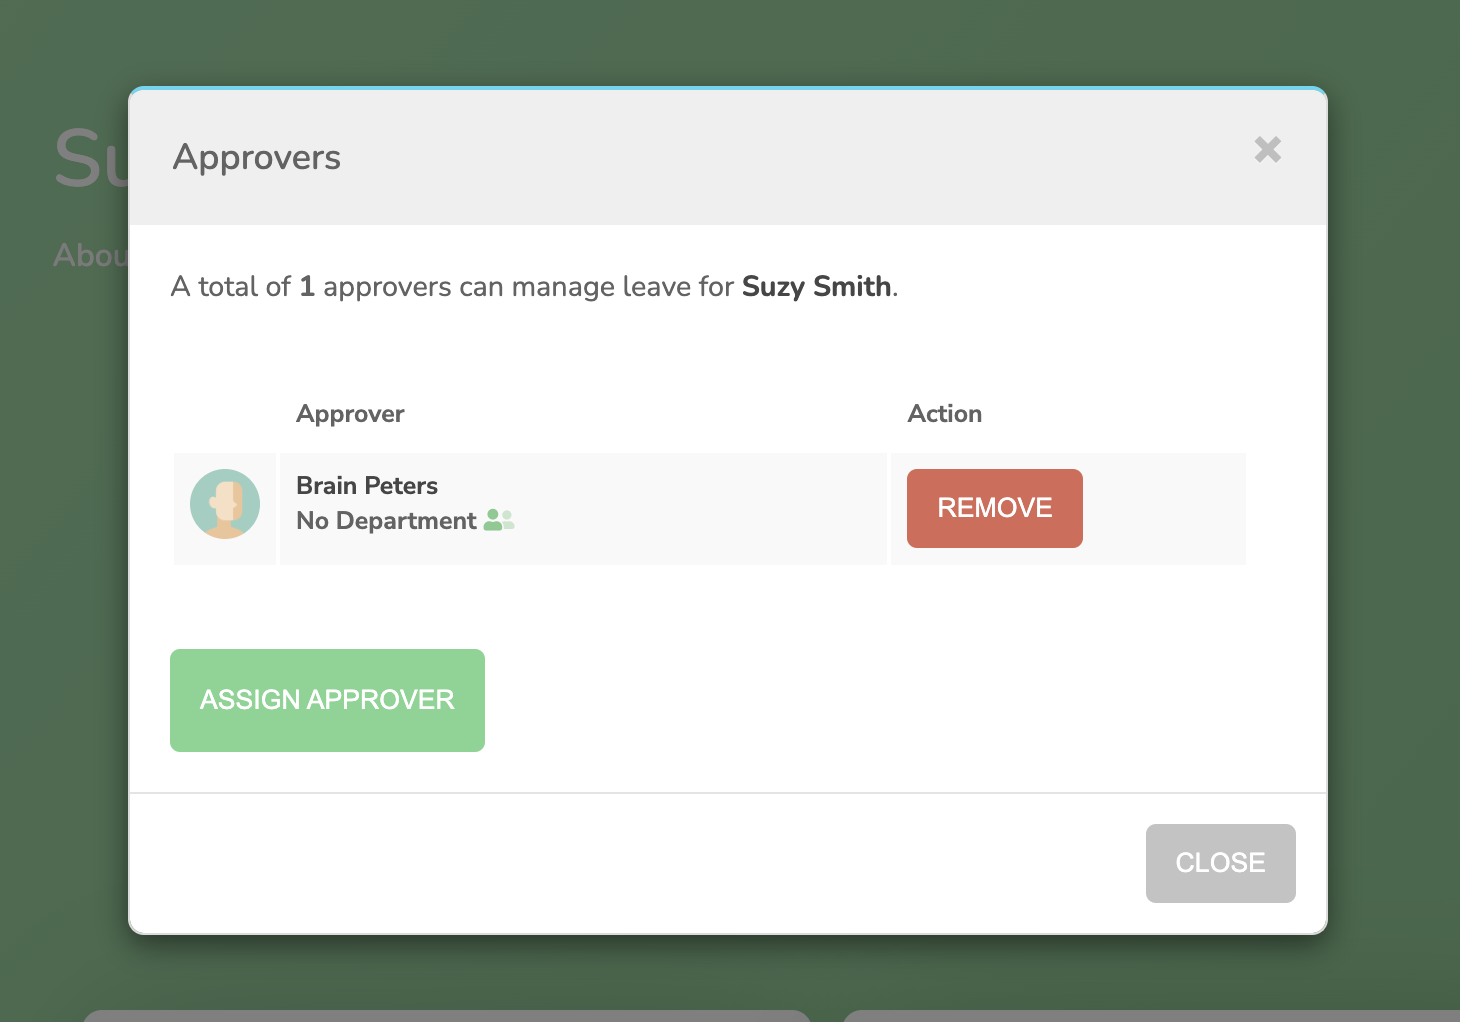Select the Brain Peters name text
Image resolution: width=1460 pixels, height=1022 pixels.
(367, 485)
